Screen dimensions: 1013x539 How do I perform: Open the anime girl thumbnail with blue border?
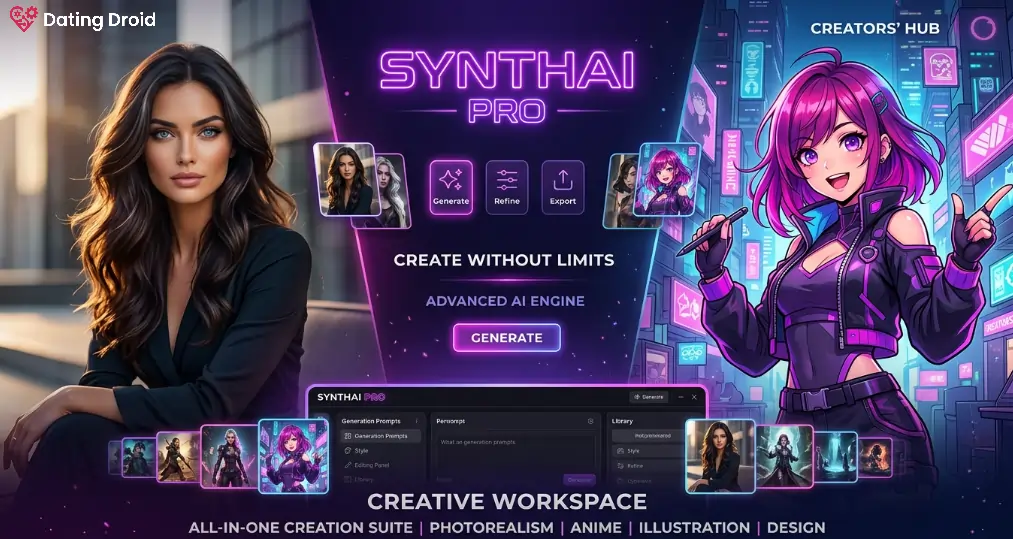pyautogui.click(x=293, y=456)
